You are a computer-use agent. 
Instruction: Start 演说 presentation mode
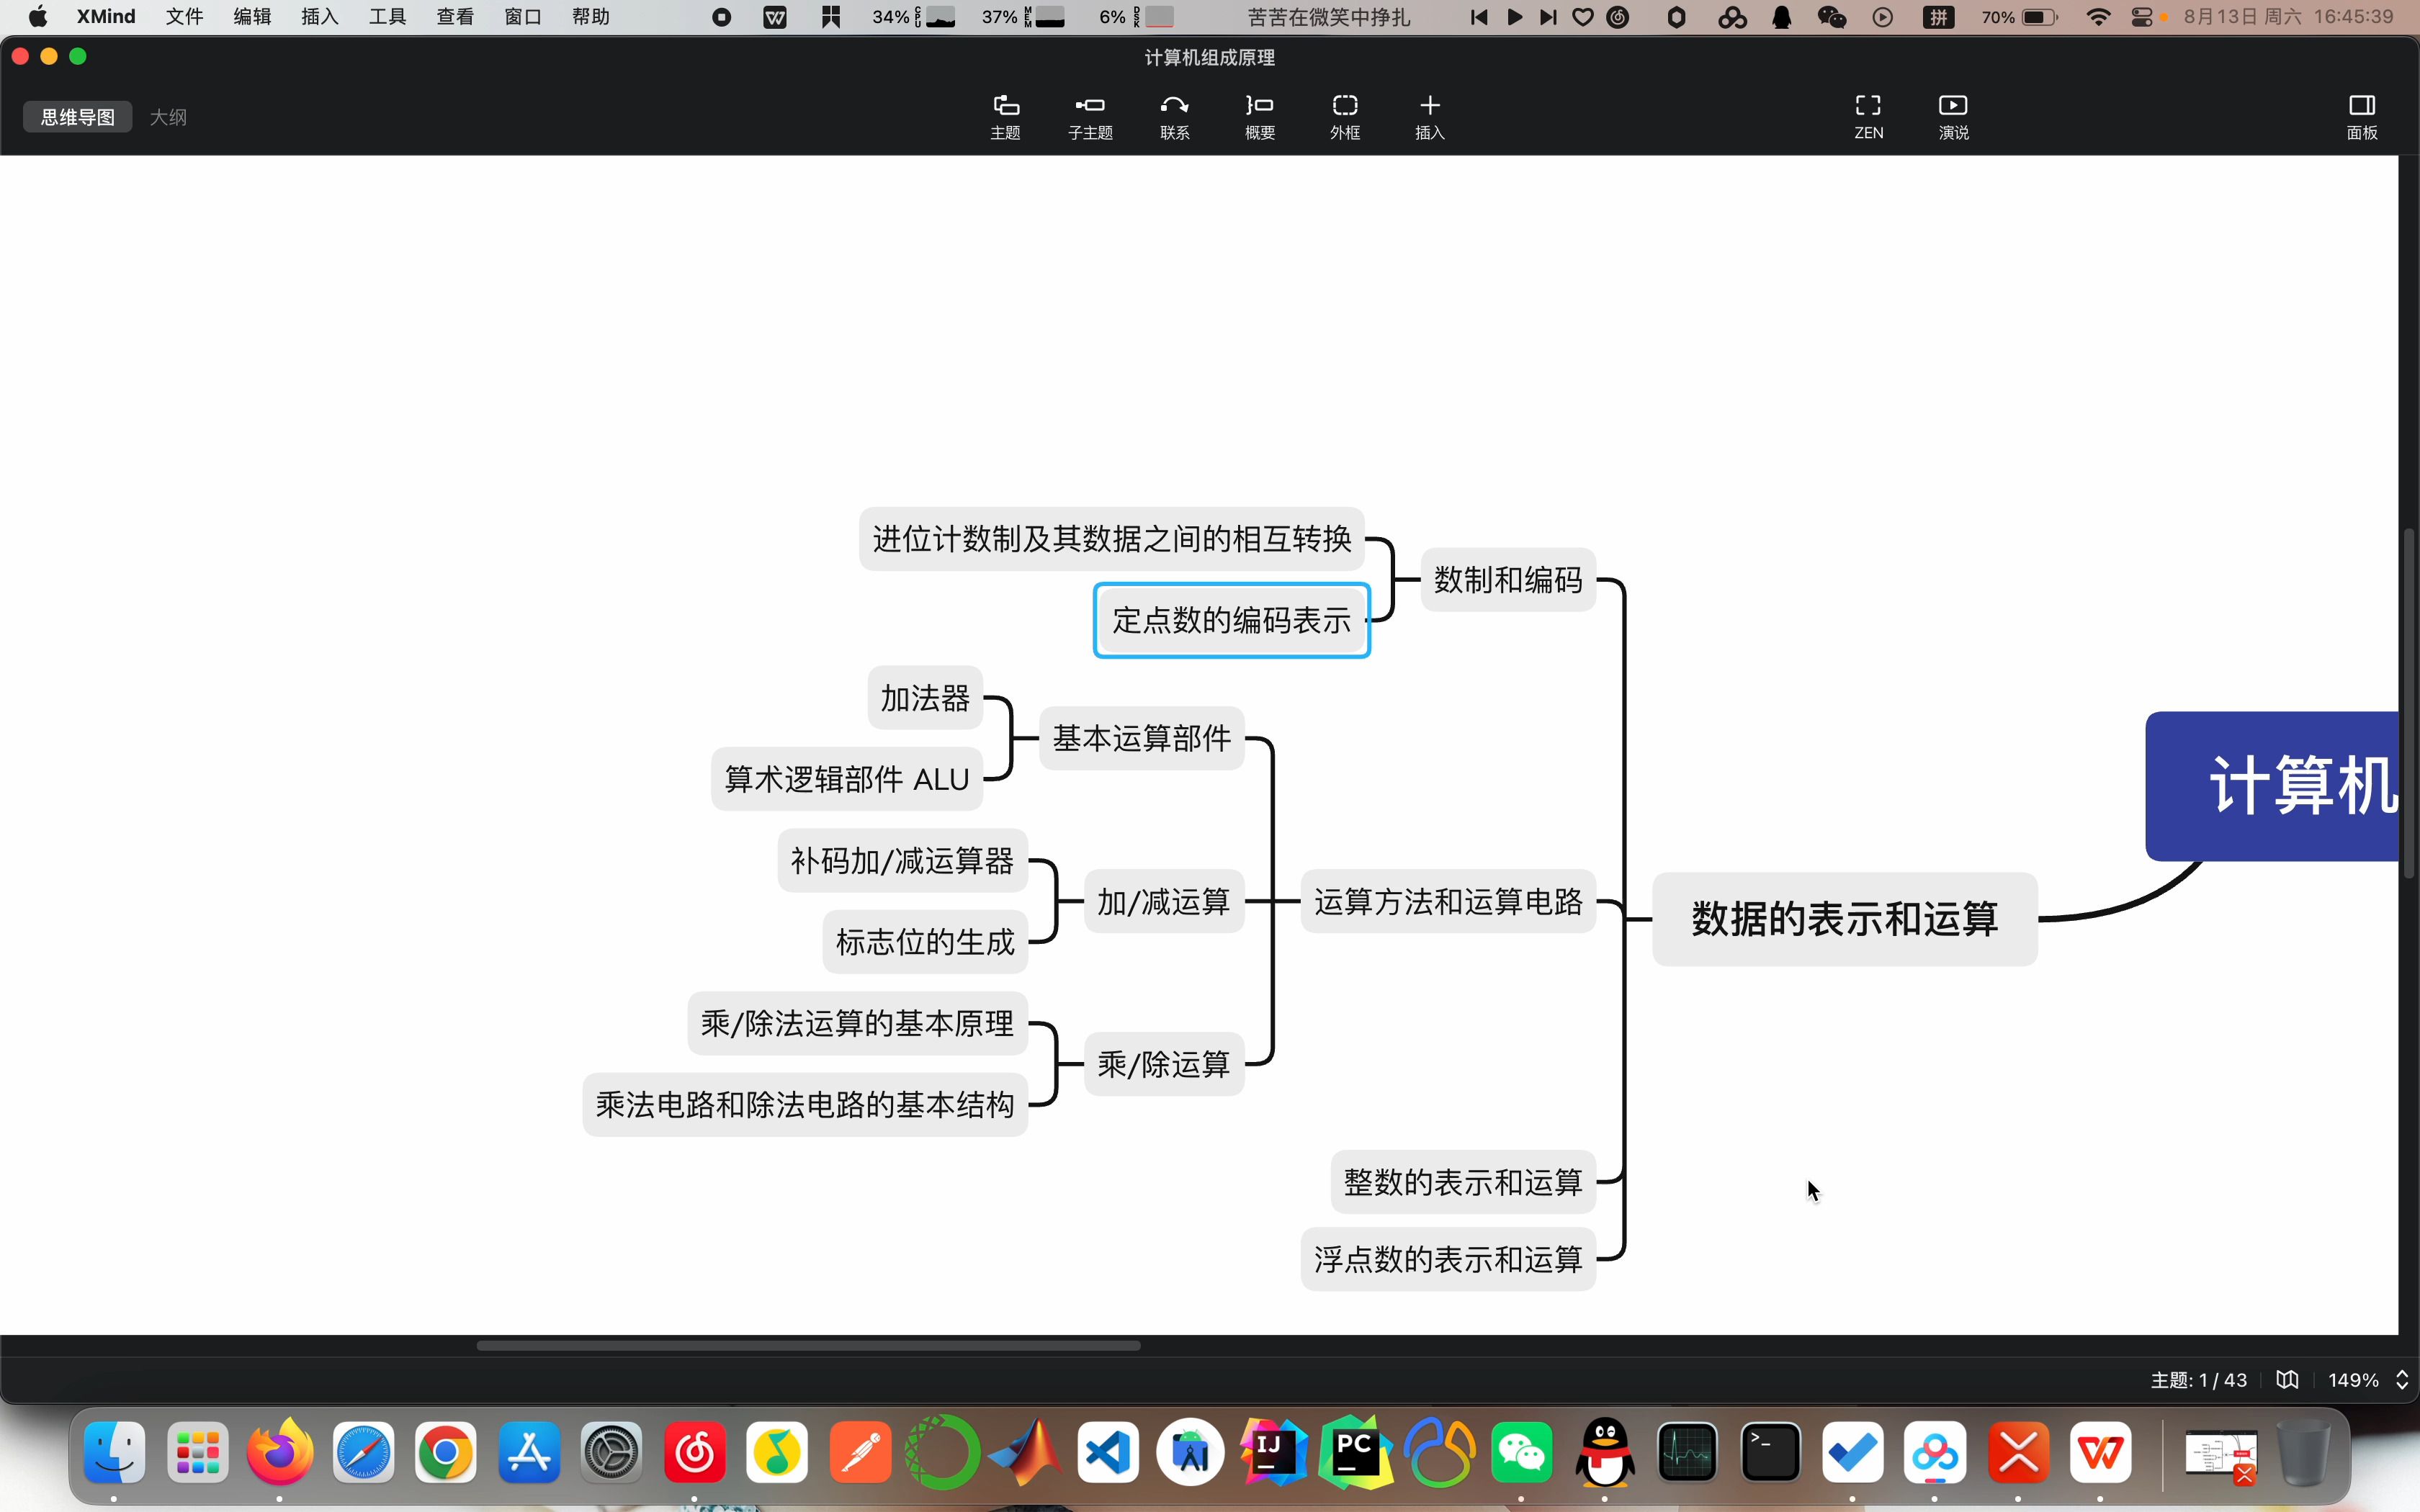(x=1952, y=116)
